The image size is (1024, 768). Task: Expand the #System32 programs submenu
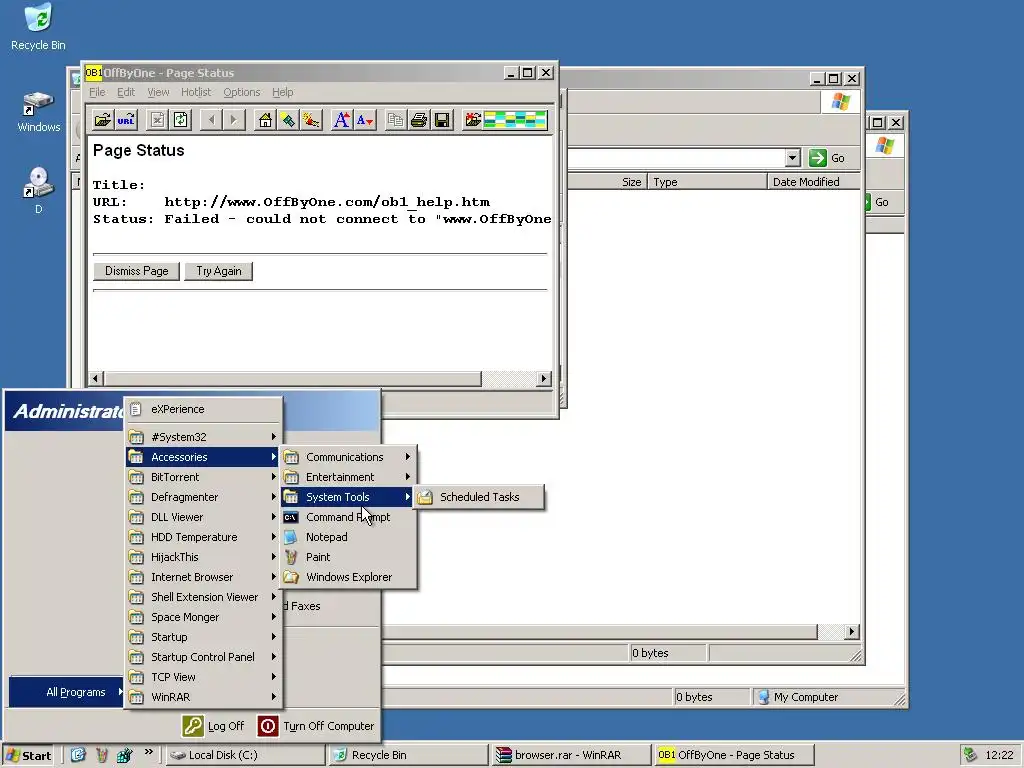(203, 437)
